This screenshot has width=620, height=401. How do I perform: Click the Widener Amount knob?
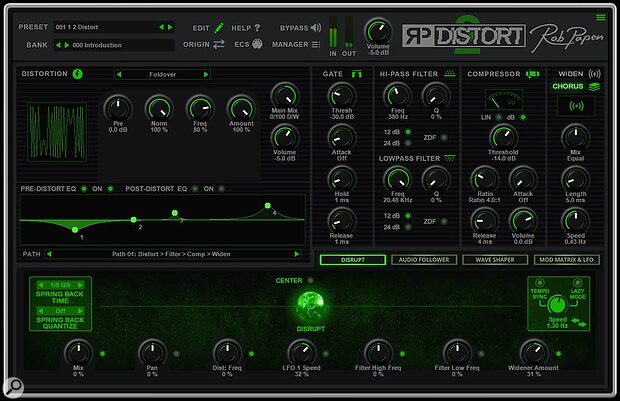[533, 353]
